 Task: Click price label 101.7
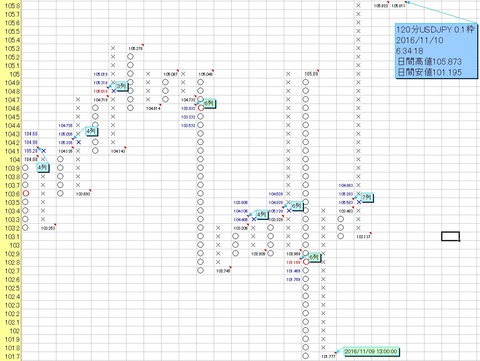[x=12, y=356]
